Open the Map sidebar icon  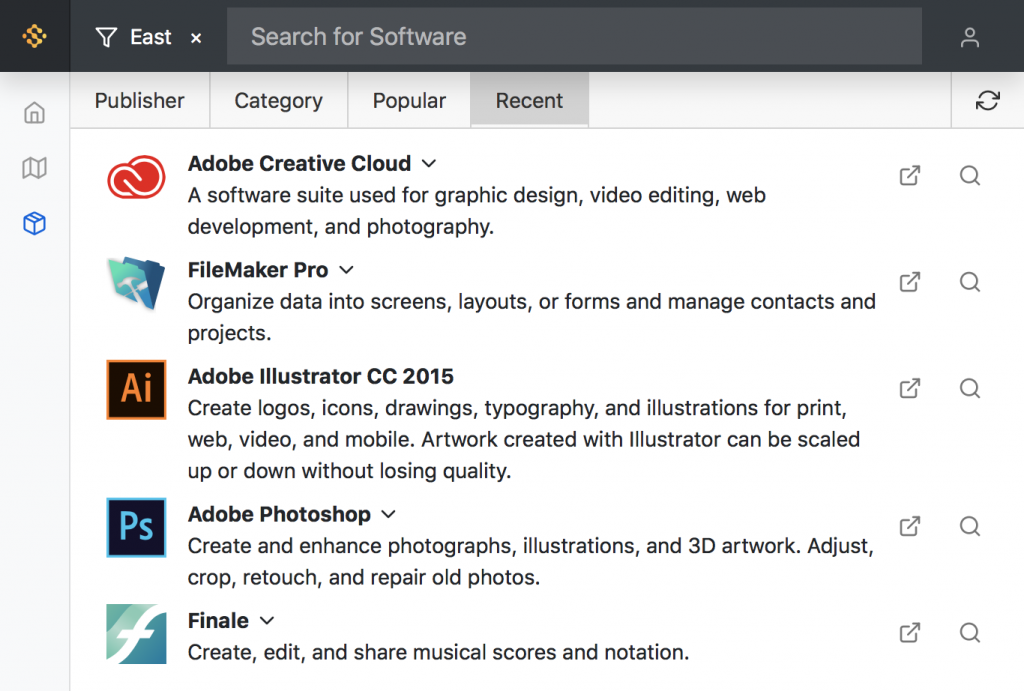(x=35, y=168)
